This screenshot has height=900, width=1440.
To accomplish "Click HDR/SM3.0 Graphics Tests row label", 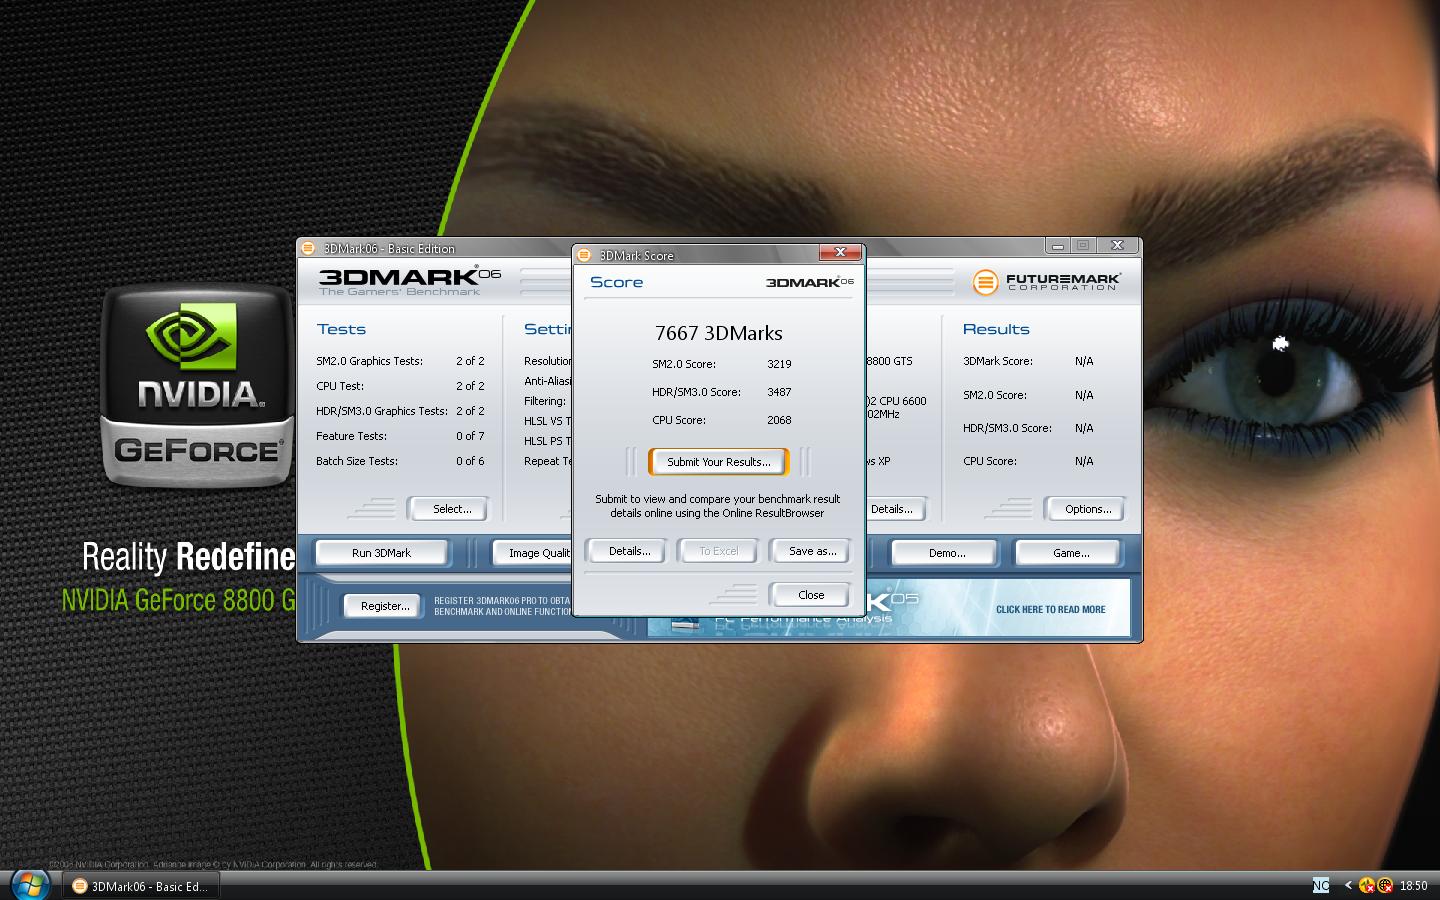I will point(382,411).
